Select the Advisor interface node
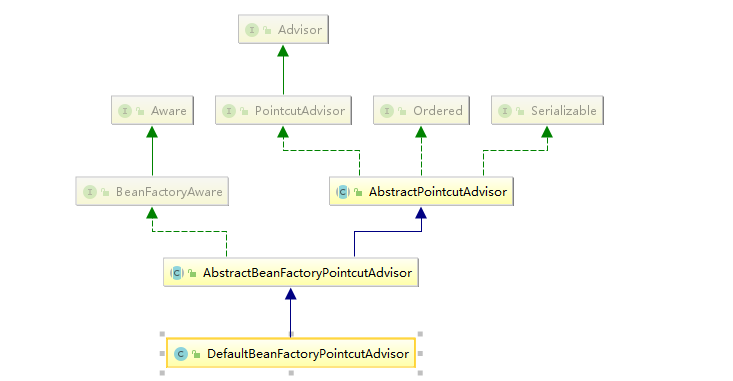The height and width of the screenshot is (381, 733). 283,29
